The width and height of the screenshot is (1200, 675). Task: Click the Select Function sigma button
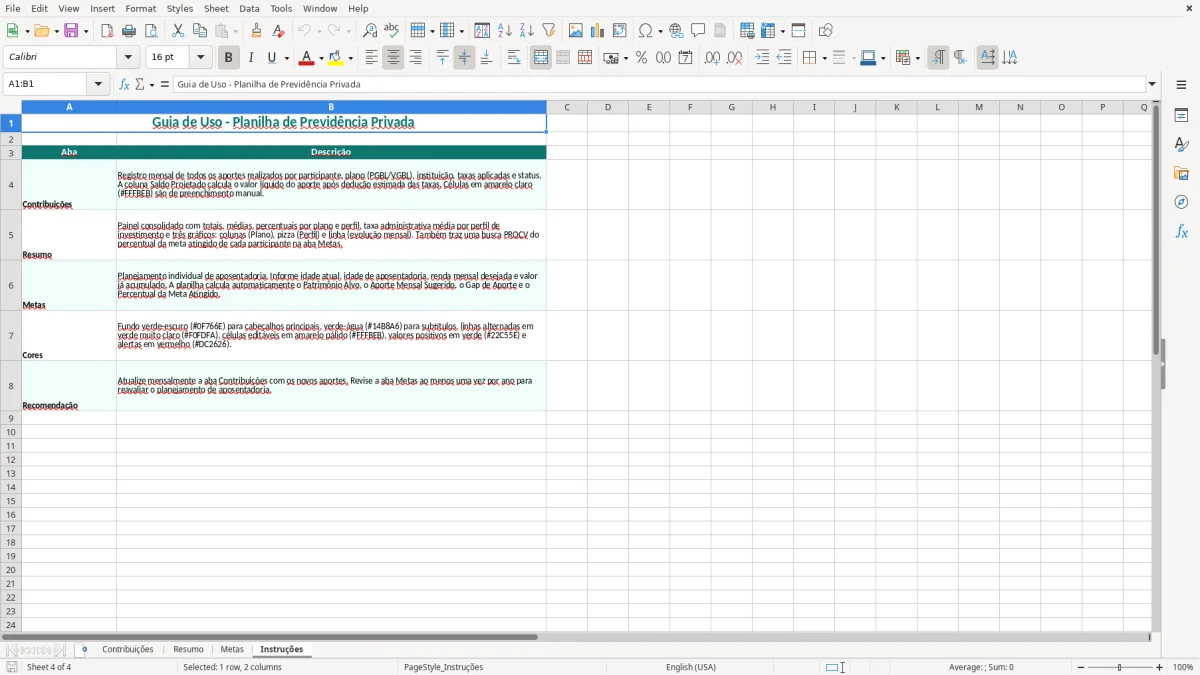[x=140, y=84]
